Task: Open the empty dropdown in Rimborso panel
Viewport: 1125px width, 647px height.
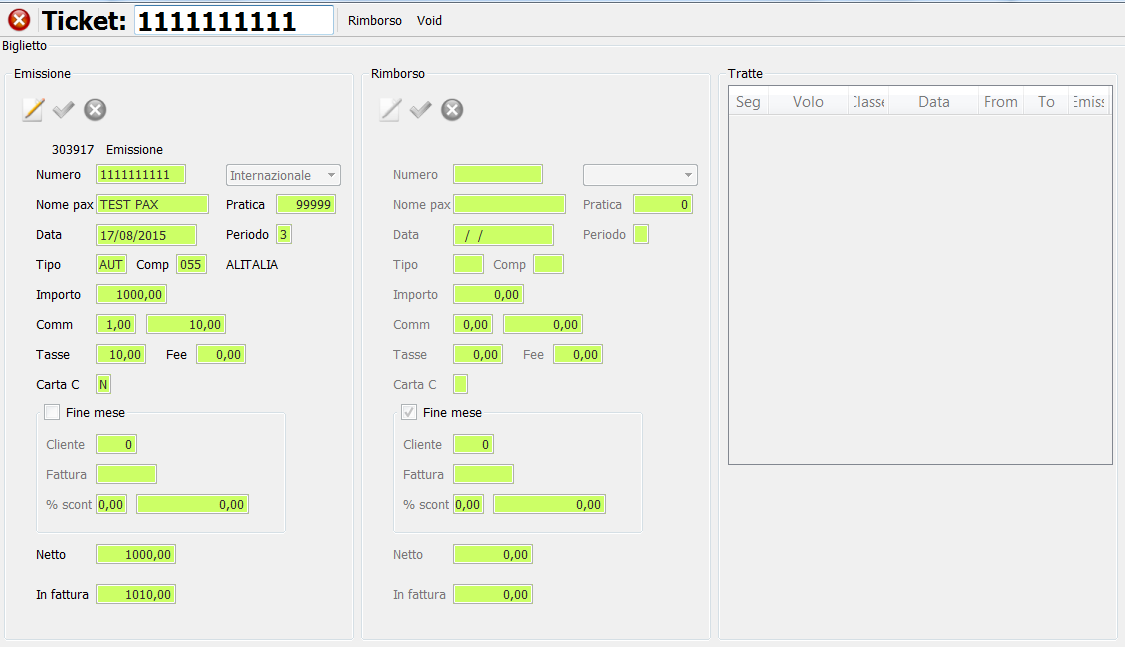Action: [640, 175]
